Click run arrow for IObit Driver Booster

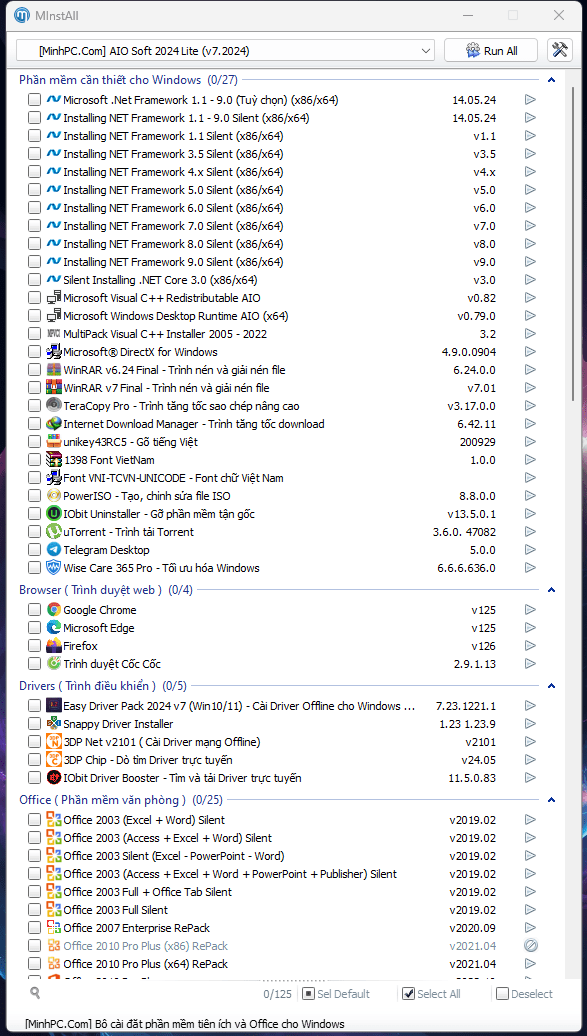click(530, 778)
